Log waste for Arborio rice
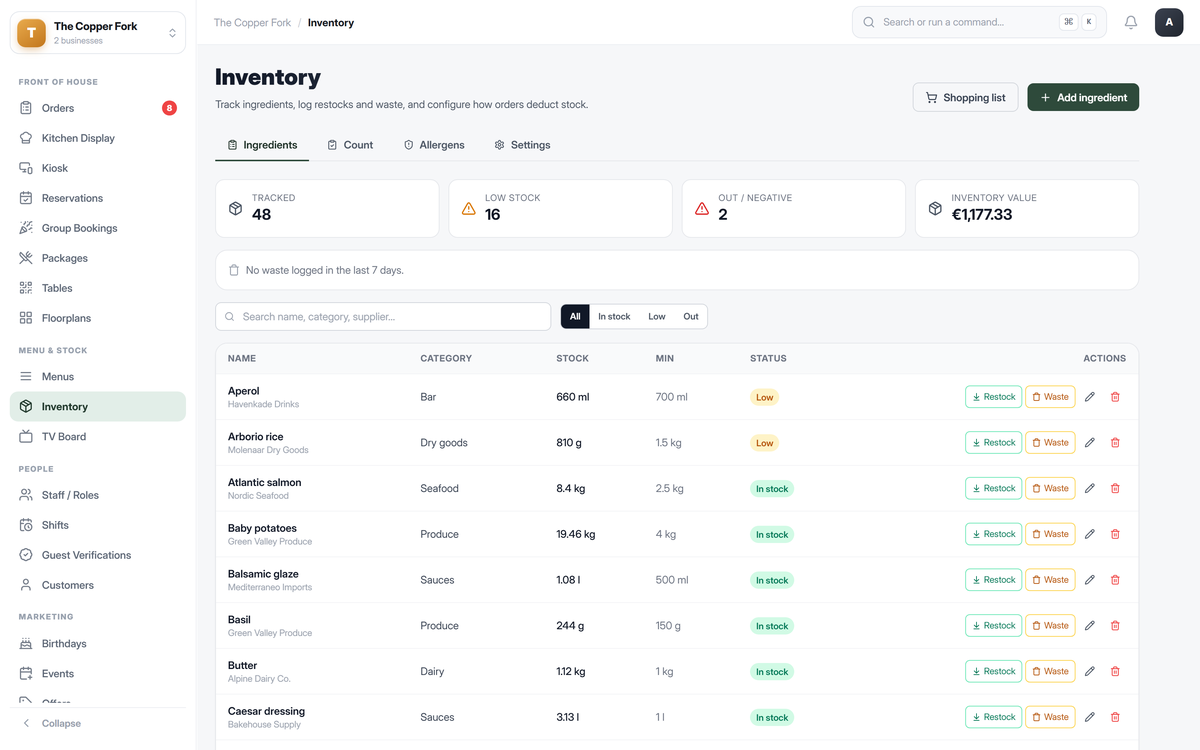Image resolution: width=1200 pixels, height=750 pixels. click(1050, 443)
